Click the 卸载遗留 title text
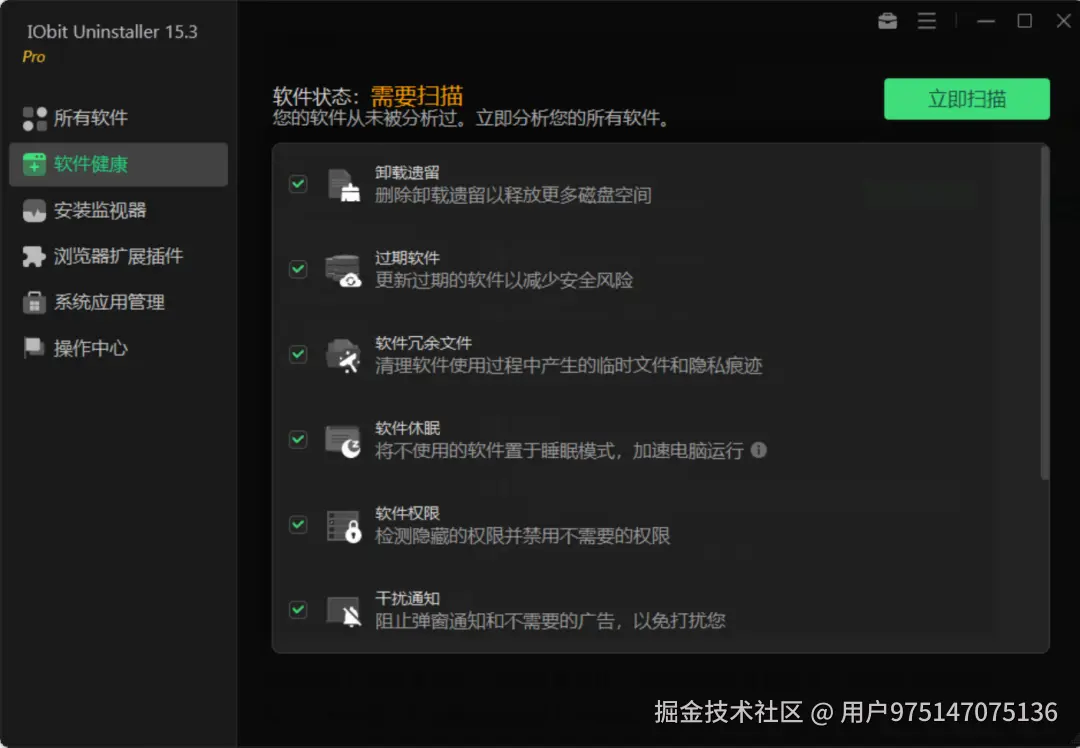Image resolution: width=1080 pixels, height=748 pixels. click(407, 173)
